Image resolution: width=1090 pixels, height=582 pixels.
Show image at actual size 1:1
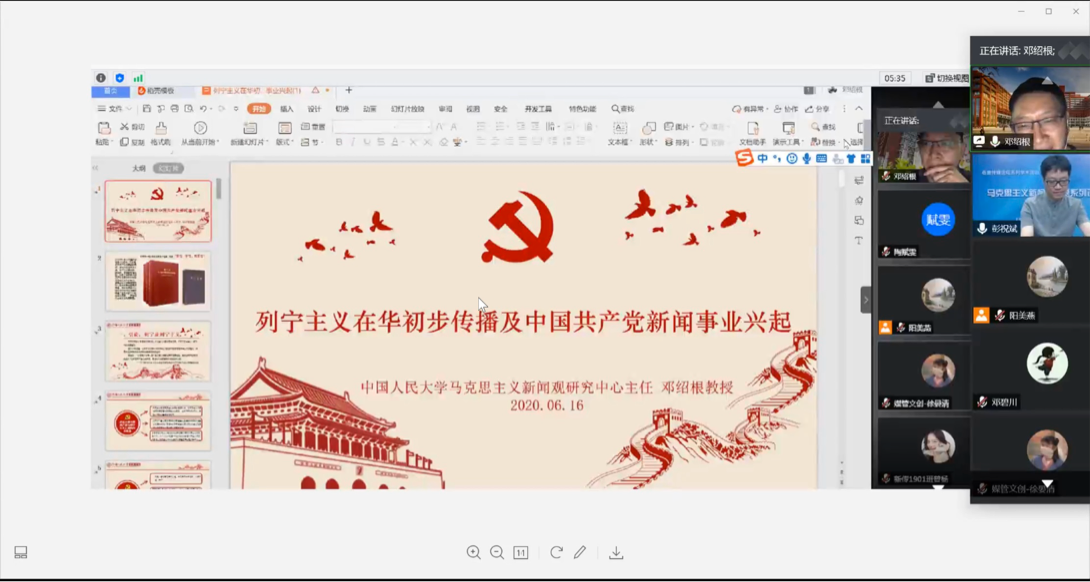pos(521,553)
